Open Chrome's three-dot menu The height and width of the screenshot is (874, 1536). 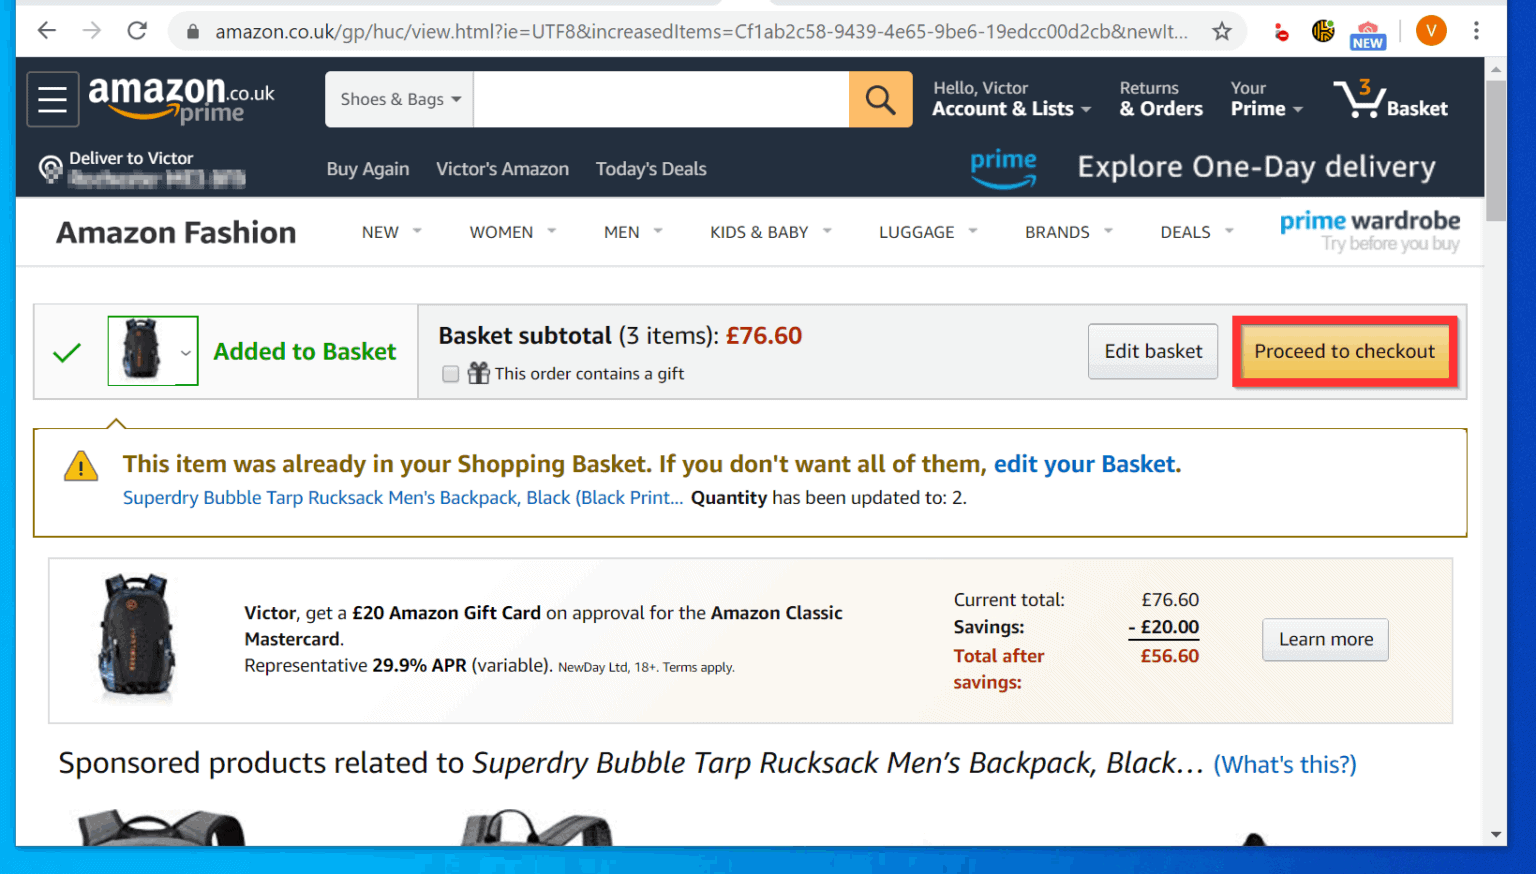pos(1477,31)
